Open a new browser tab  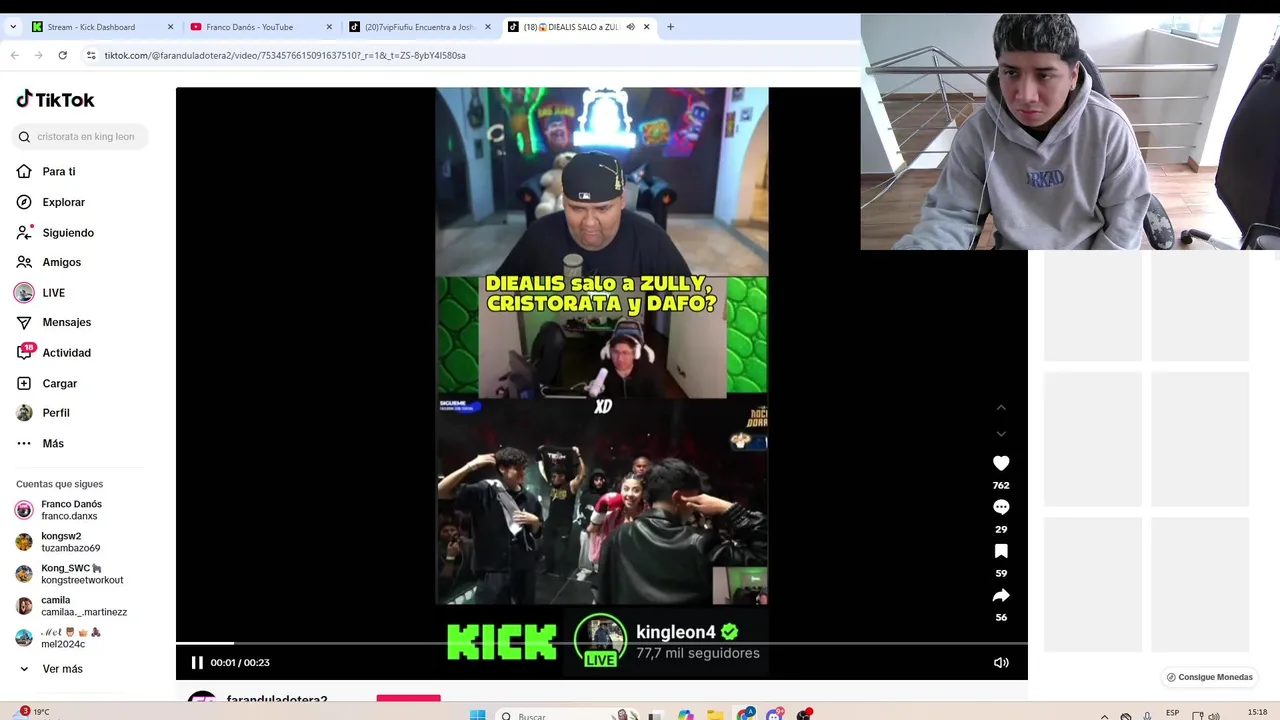[670, 27]
